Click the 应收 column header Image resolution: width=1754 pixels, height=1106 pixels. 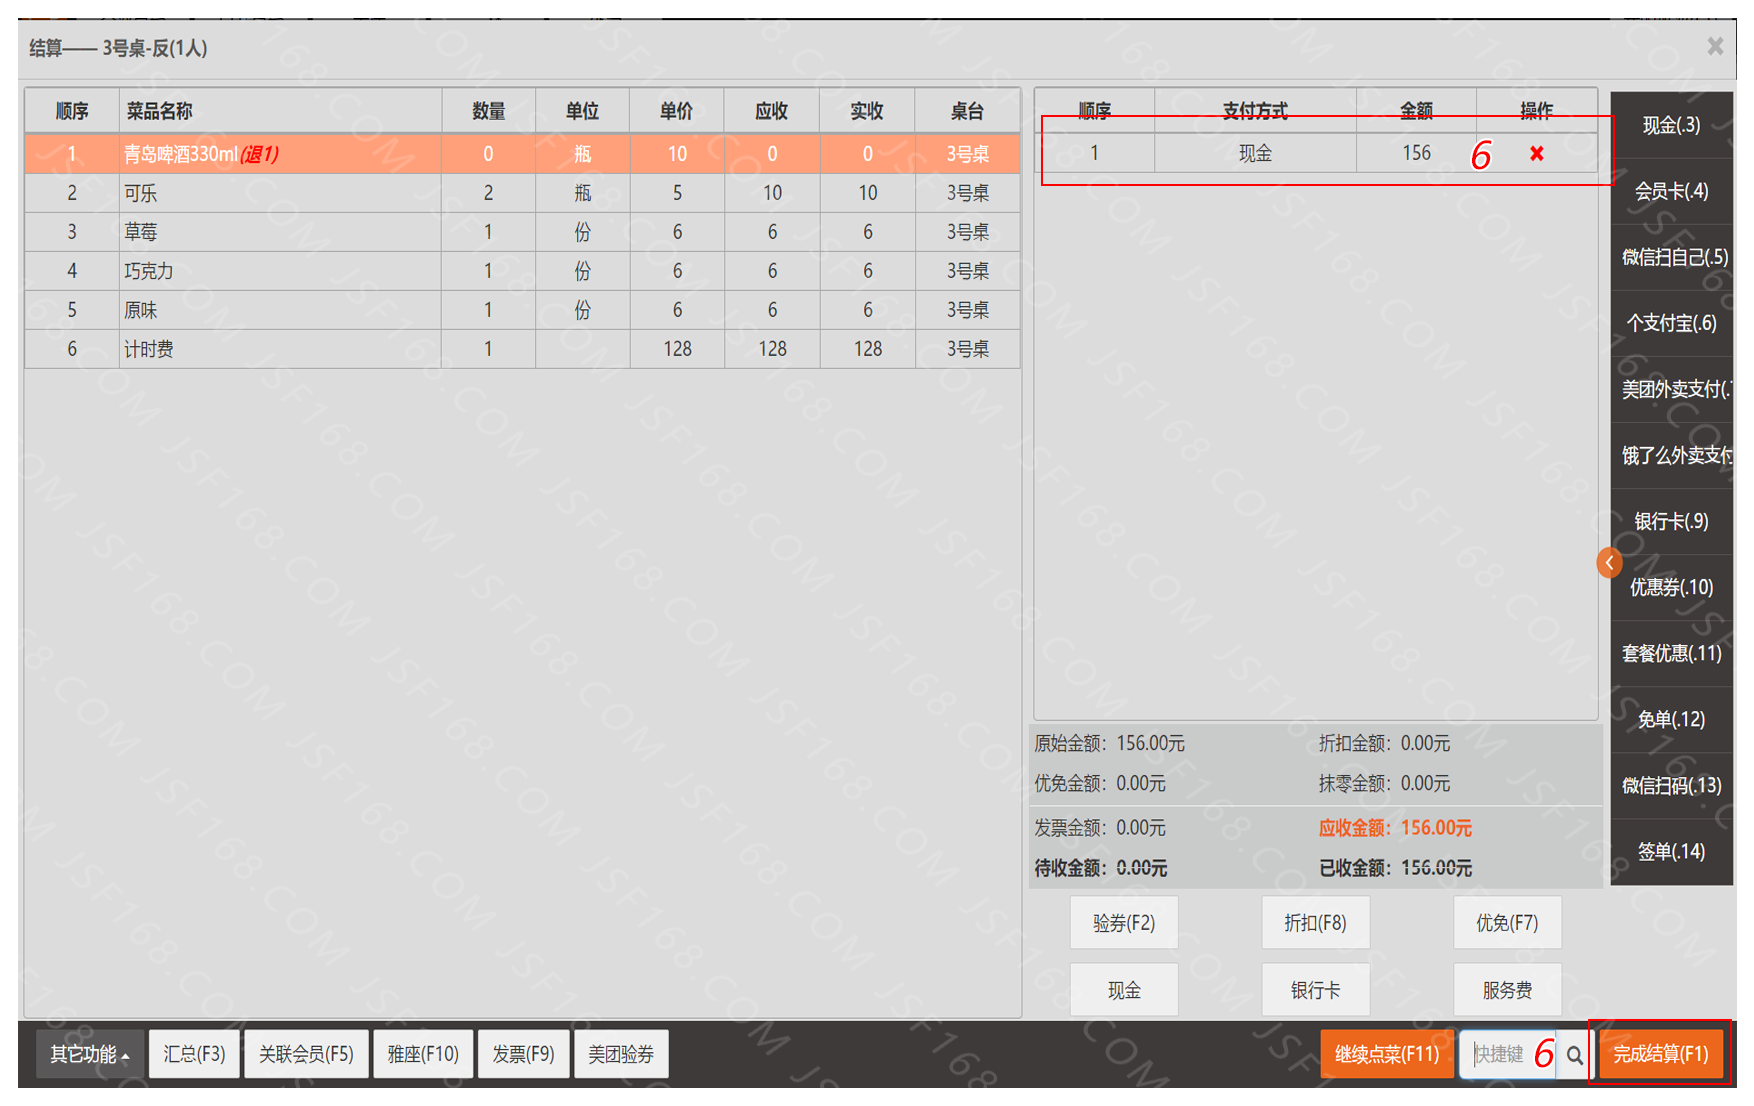coord(772,111)
